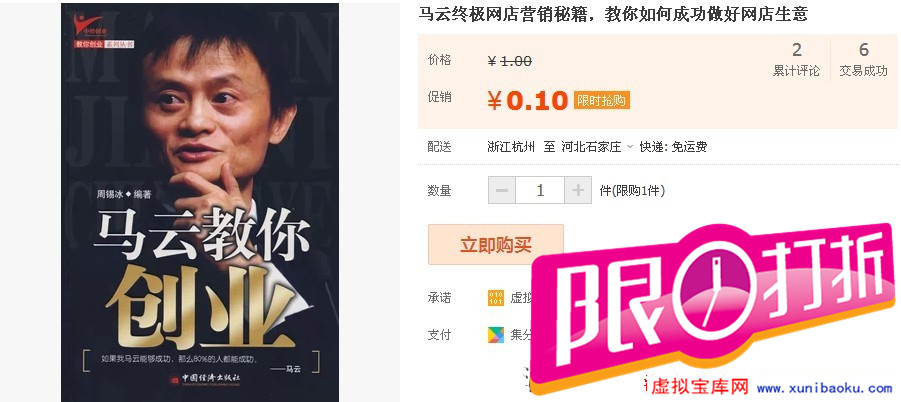The height and width of the screenshot is (402, 901).
Task: Open the 交易成功 transaction count
Action: (864, 60)
